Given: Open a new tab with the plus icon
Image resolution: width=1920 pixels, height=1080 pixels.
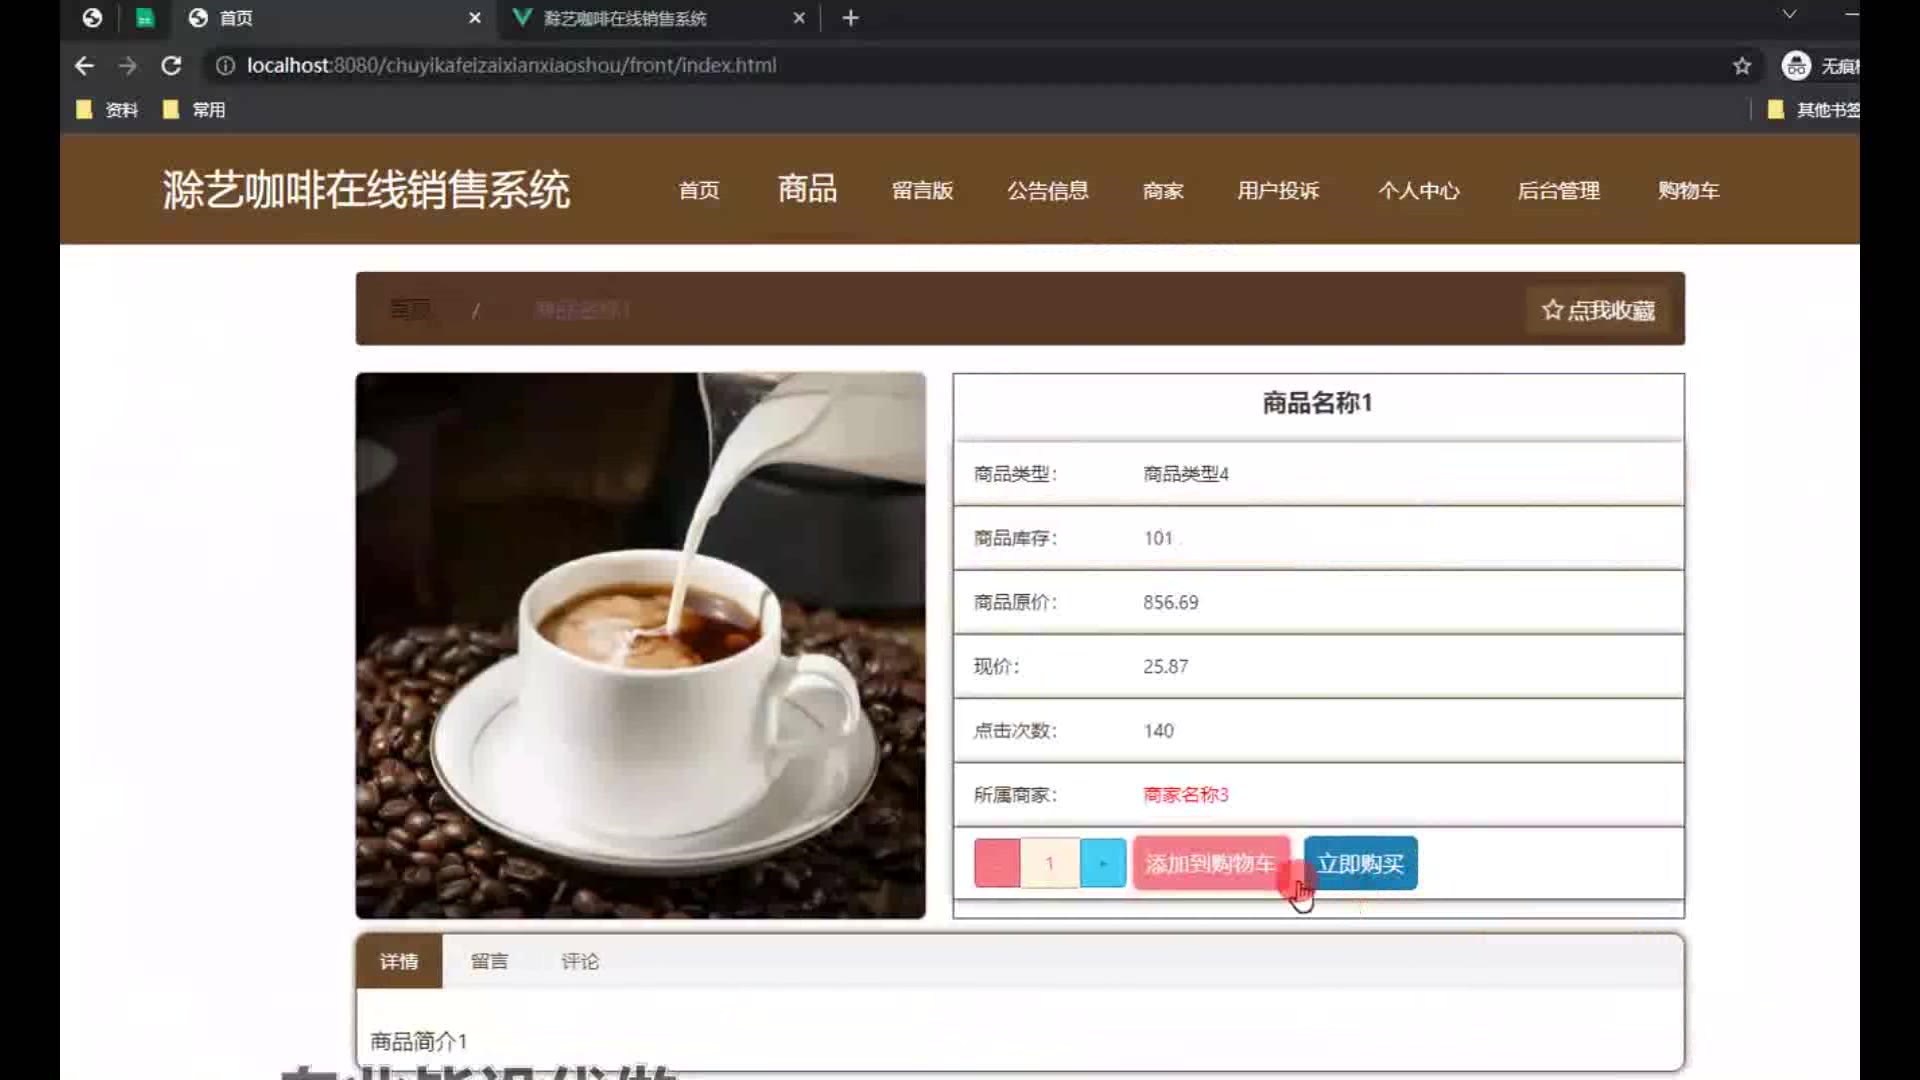Looking at the screenshot, I should pyautogui.click(x=850, y=18).
